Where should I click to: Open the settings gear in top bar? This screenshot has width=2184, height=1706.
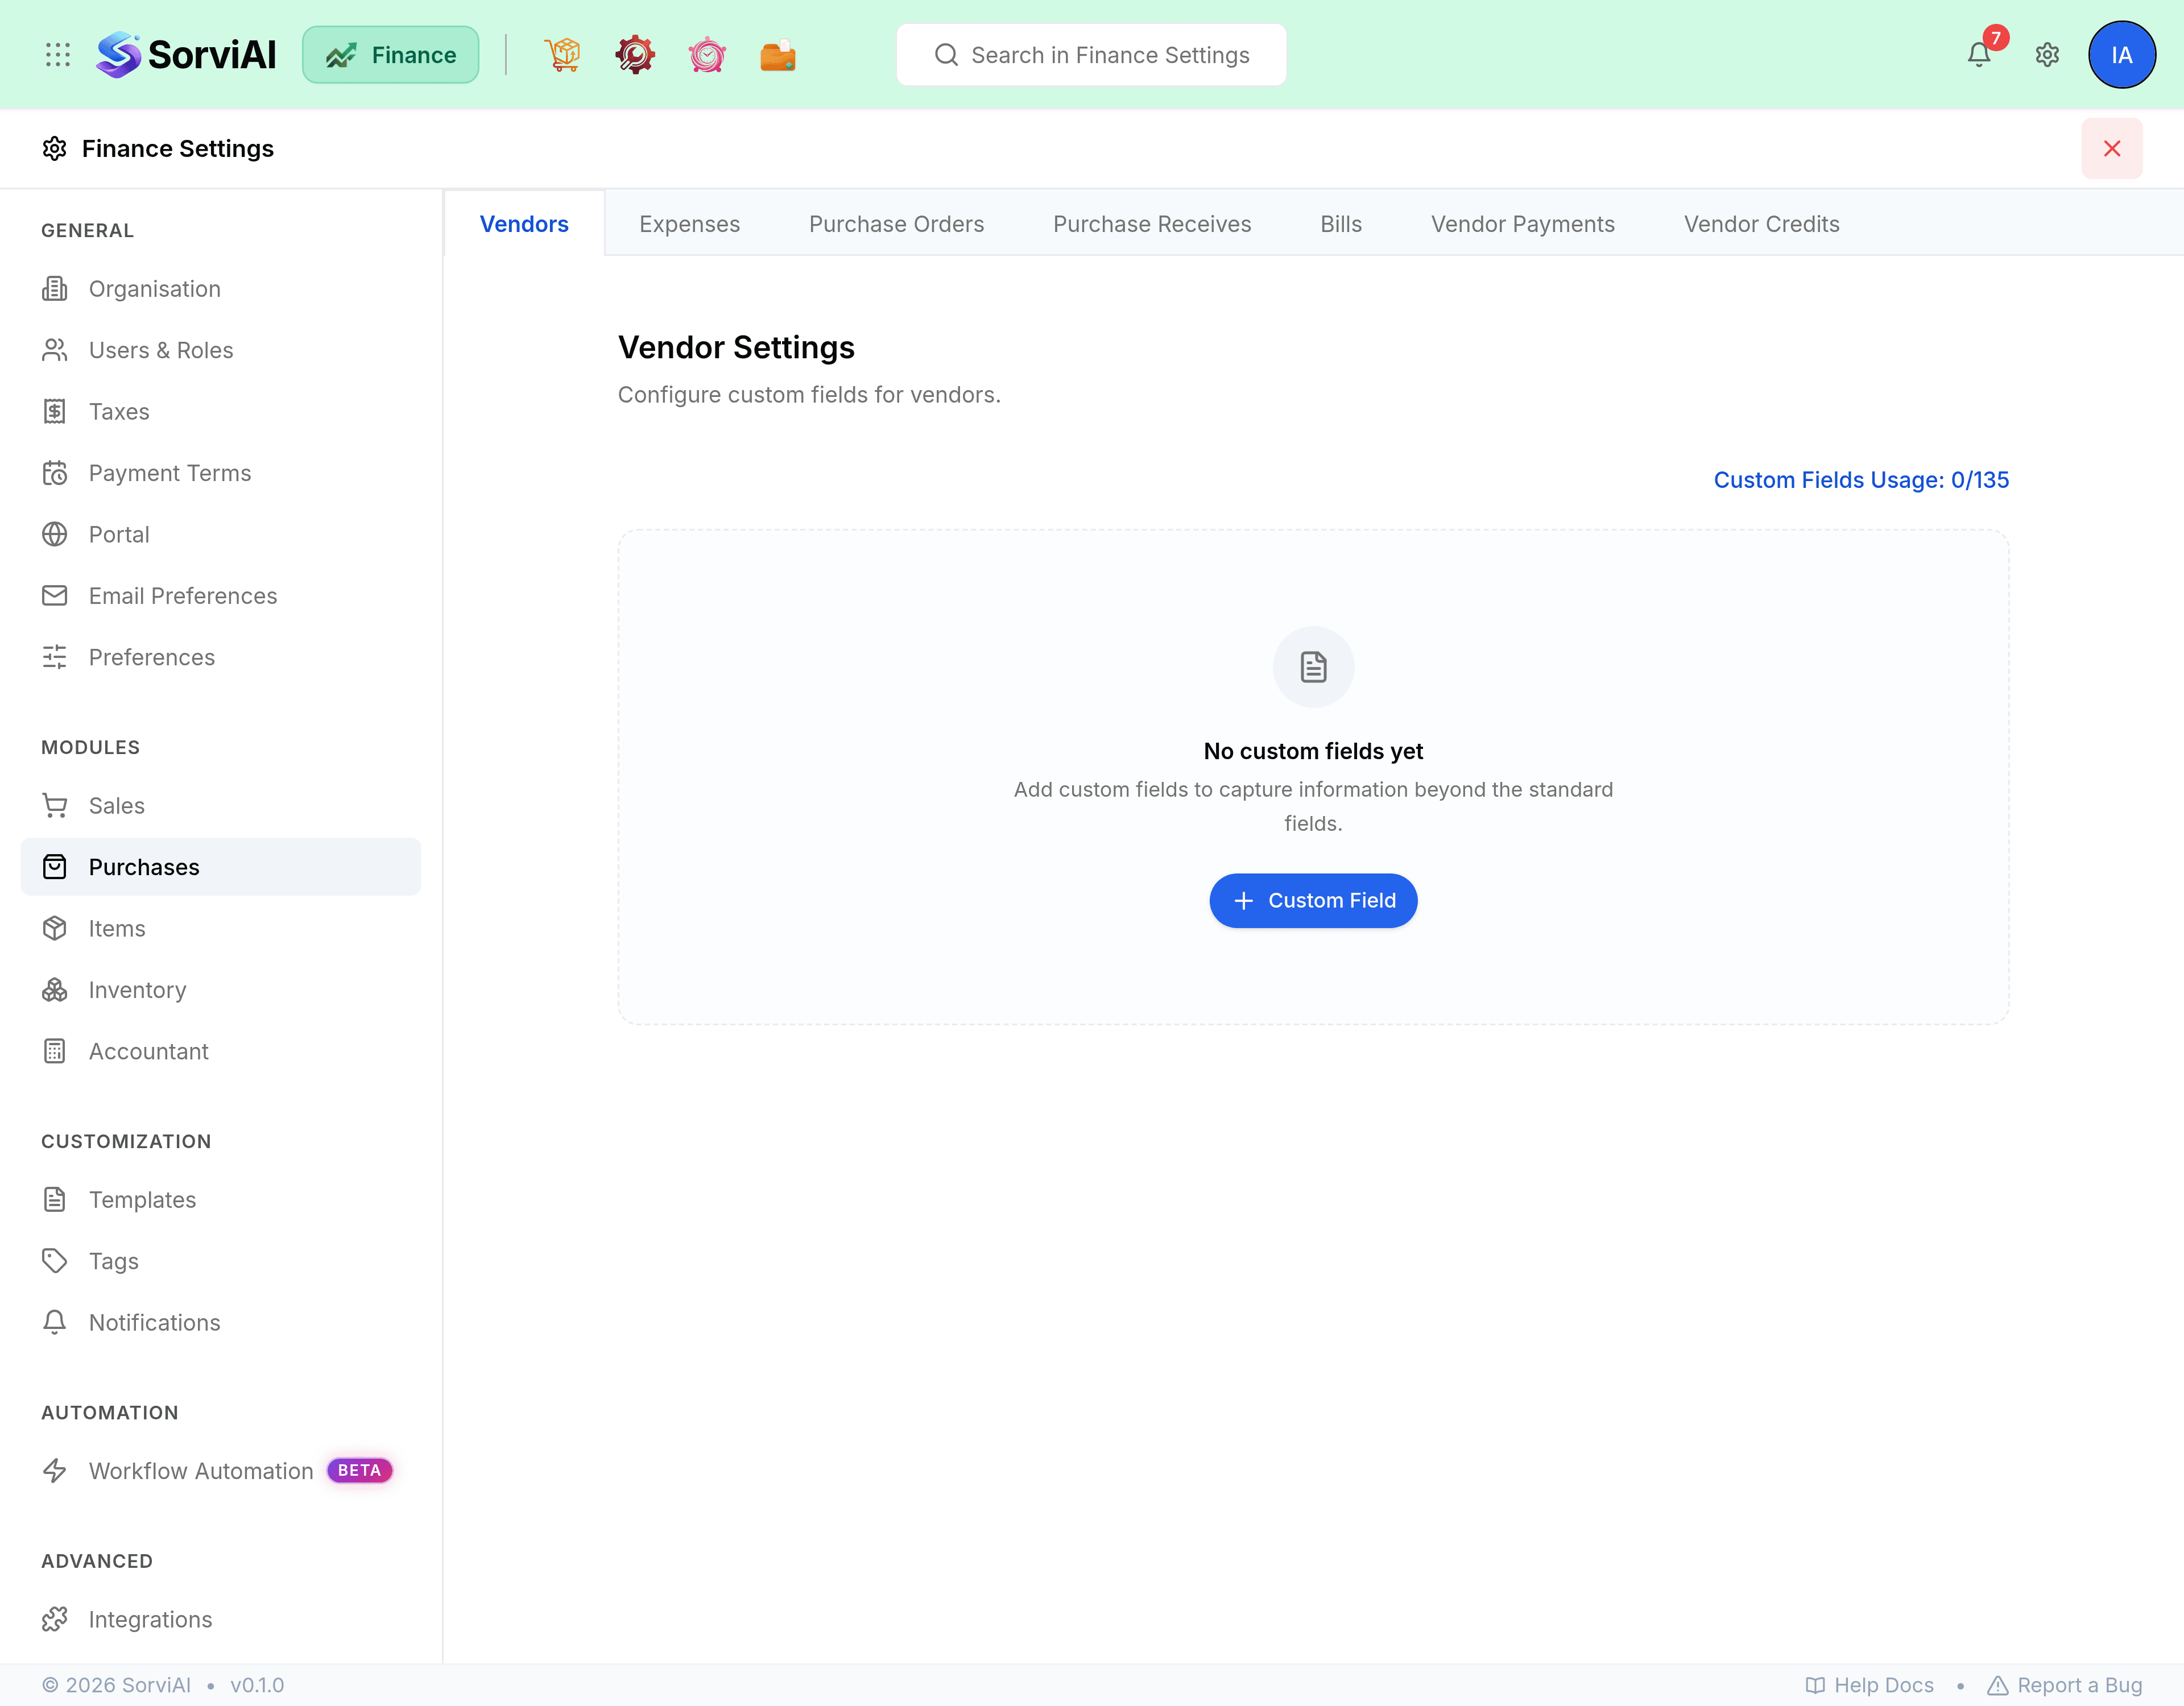tap(2047, 55)
